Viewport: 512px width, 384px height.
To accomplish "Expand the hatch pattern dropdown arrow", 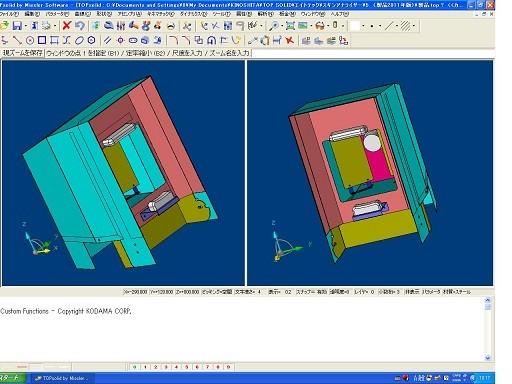I will tap(414, 26).
